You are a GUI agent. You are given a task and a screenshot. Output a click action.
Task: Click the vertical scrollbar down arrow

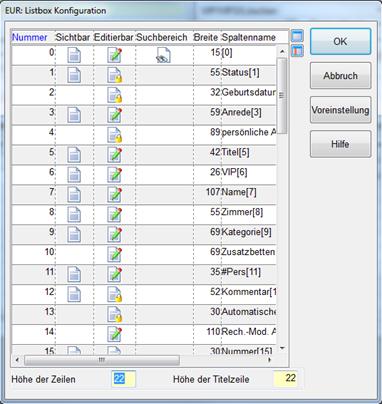click(282, 349)
